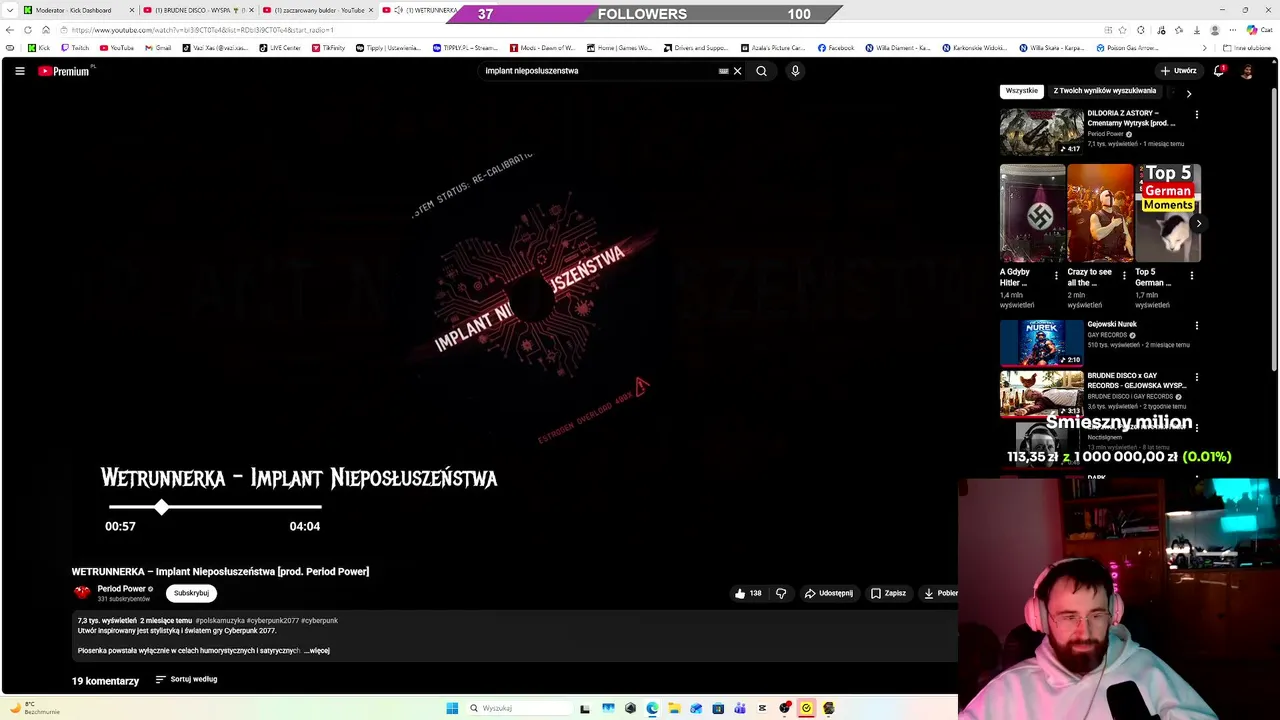
Task: Open the on-screen keyboard icon in search box
Action: click(x=723, y=71)
